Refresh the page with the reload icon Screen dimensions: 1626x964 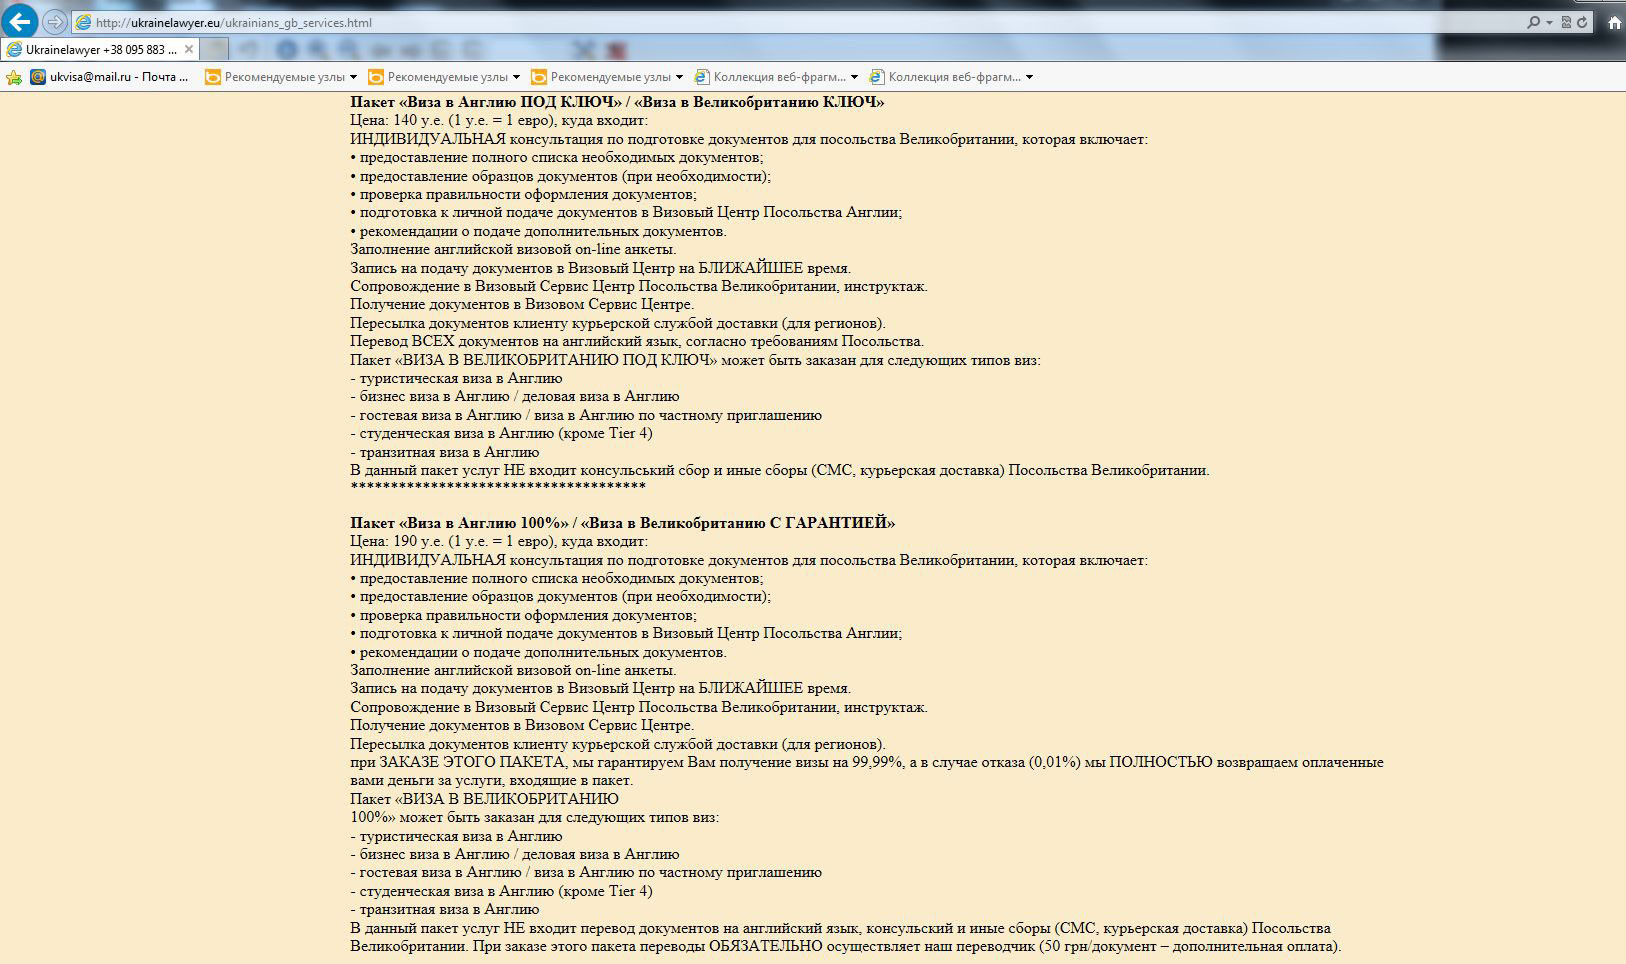1582,22
